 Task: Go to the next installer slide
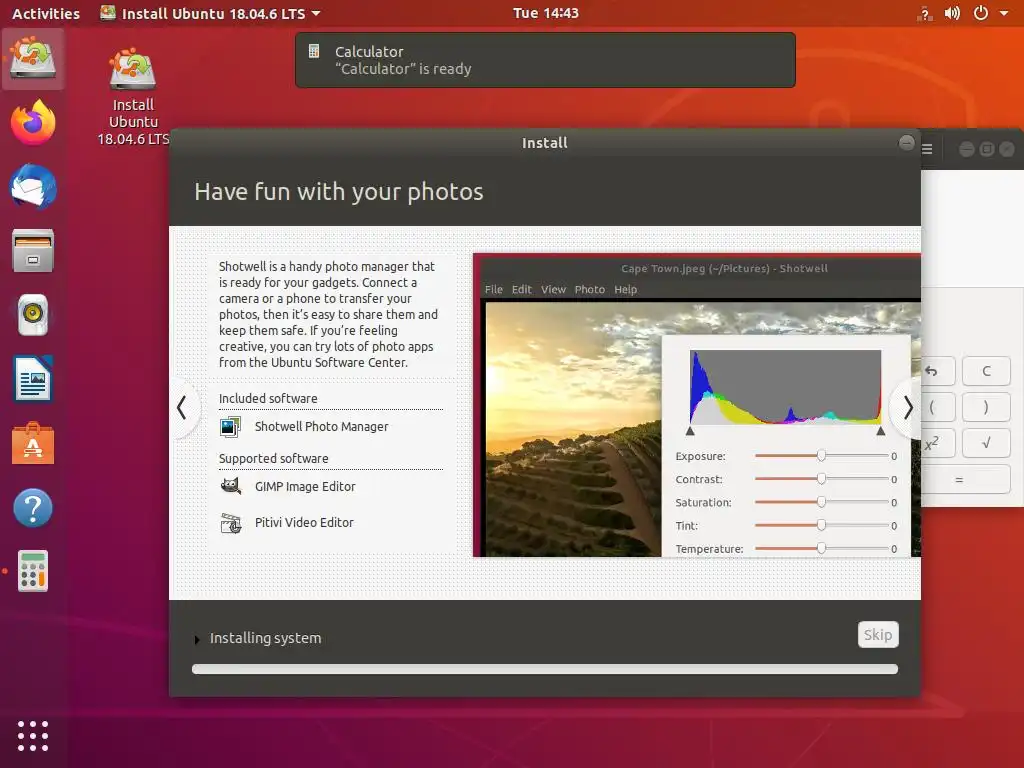pos(907,408)
